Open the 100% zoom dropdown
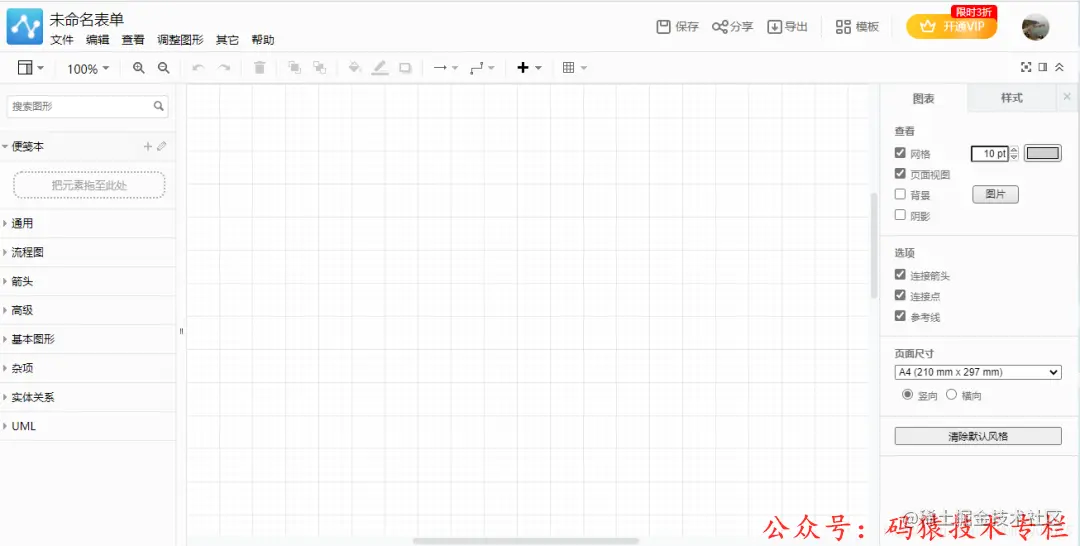Viewport: 1080px width, 546px height. click(87, 68)
